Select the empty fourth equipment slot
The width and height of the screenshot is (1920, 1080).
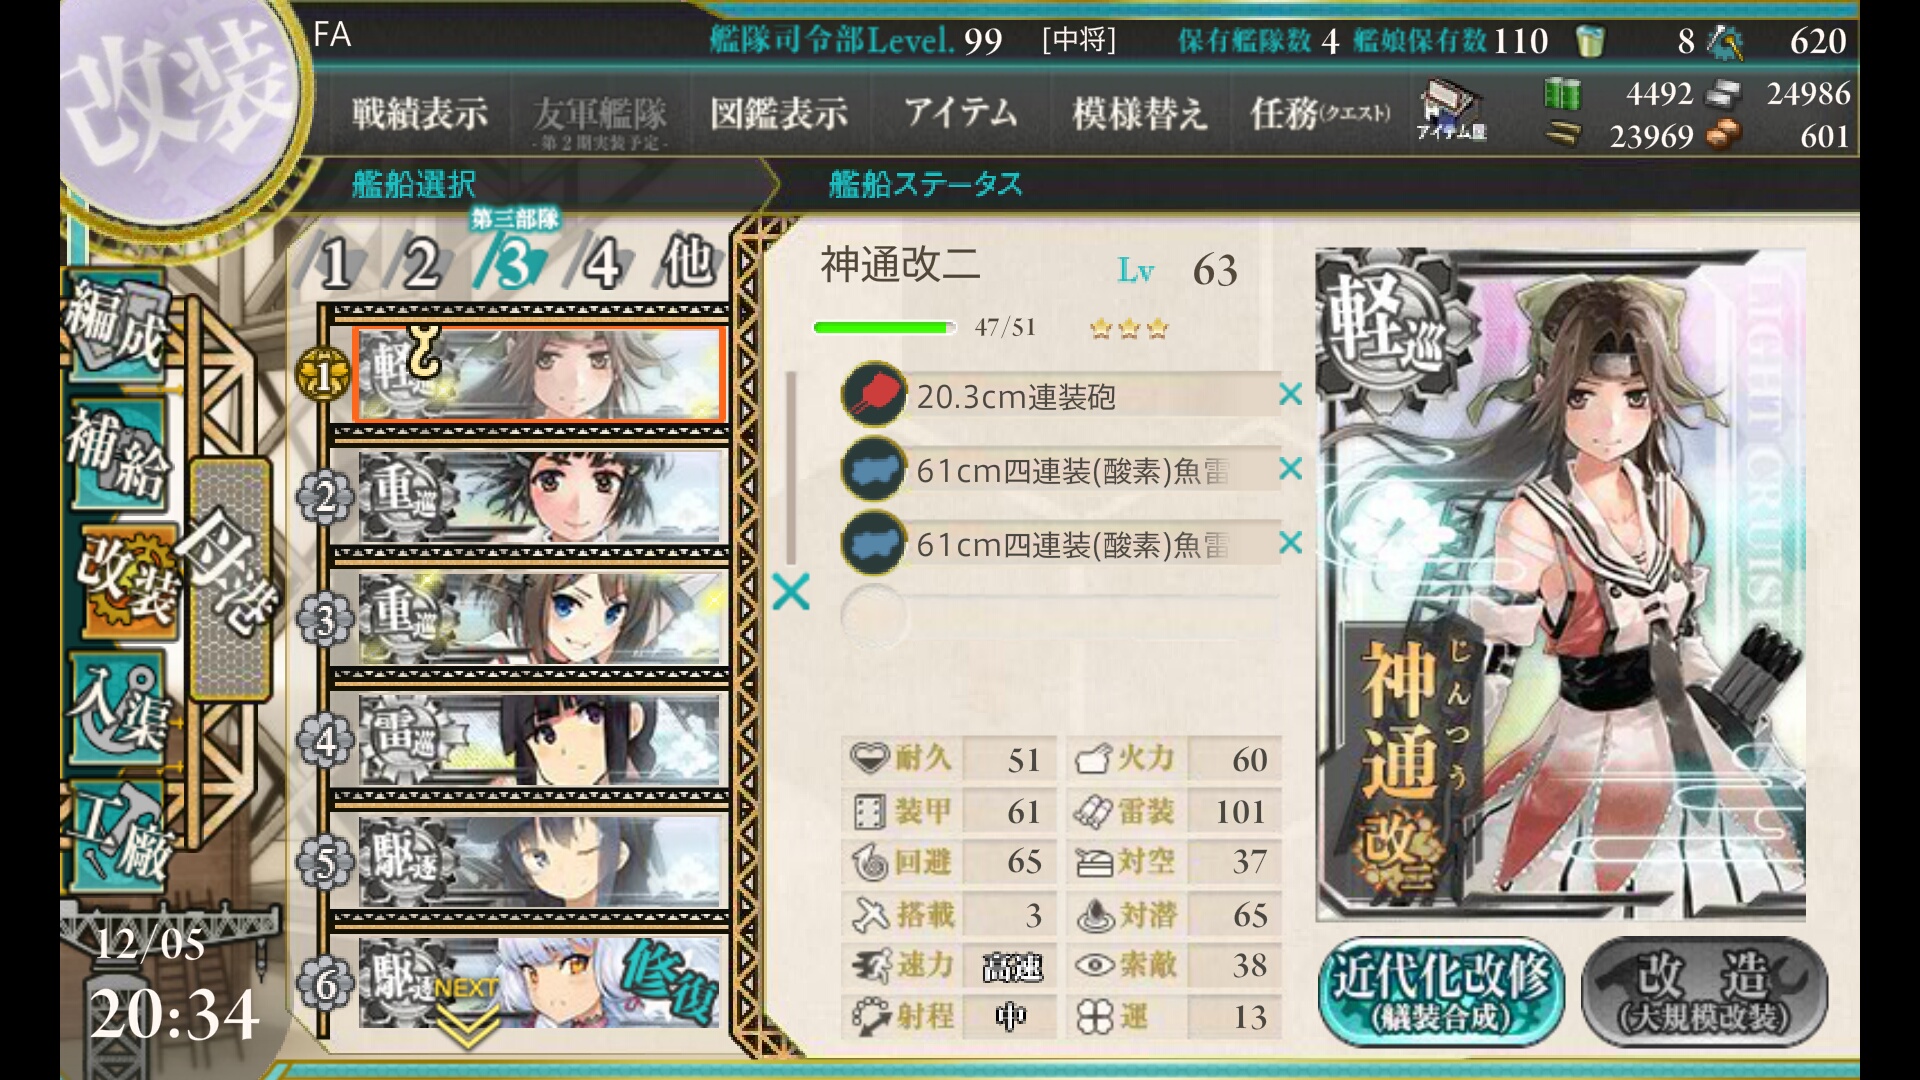[1061, 617]
